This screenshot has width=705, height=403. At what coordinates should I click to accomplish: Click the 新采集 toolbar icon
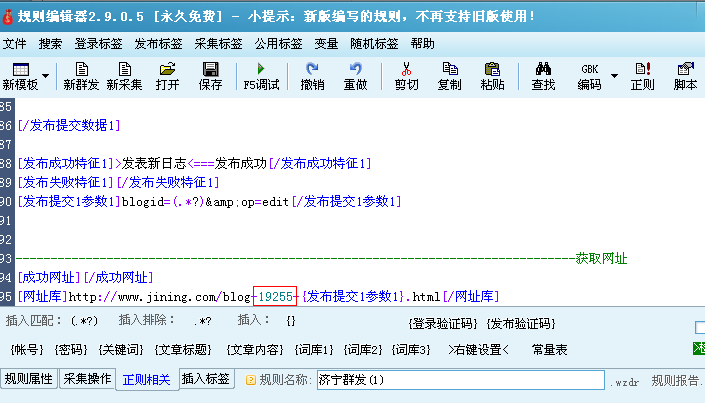(125, 76)
